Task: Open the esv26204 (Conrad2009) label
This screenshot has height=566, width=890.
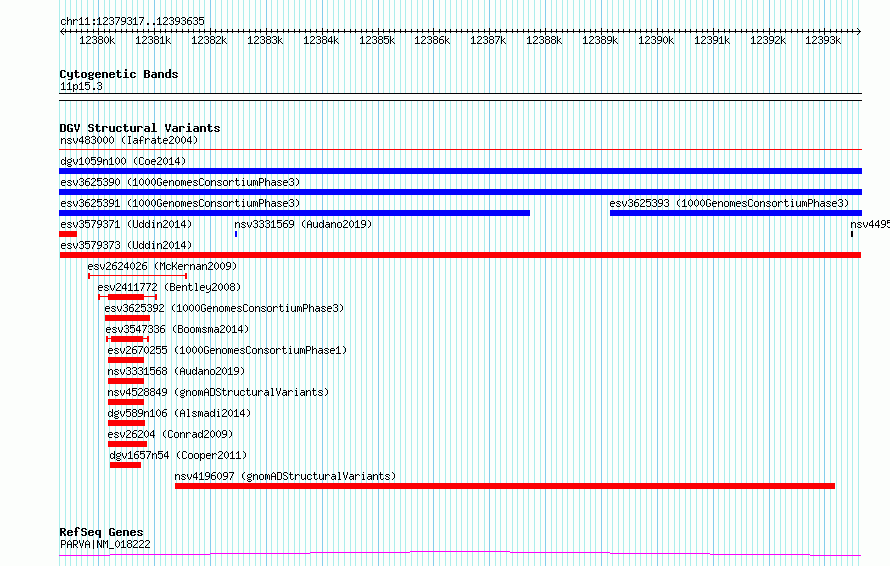Action: (x=170, y=434)
